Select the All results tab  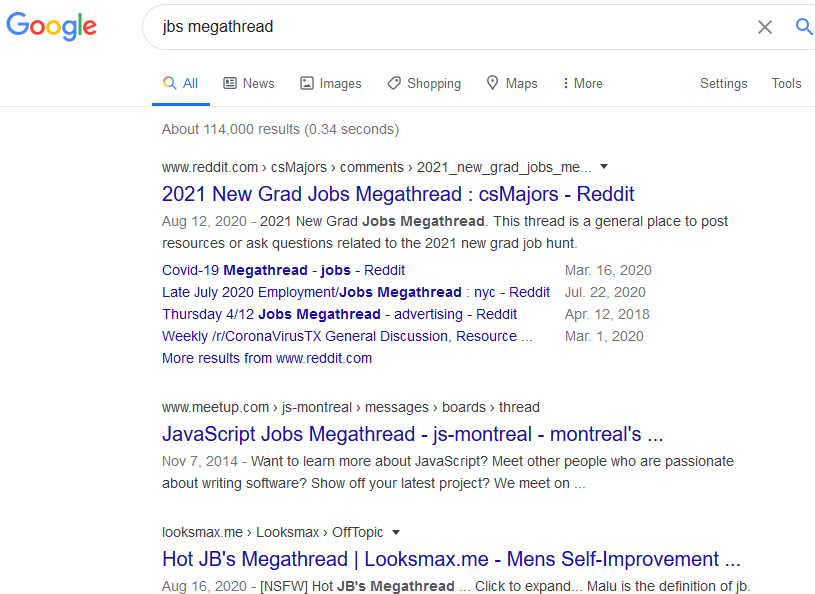(x=181, y=84)
